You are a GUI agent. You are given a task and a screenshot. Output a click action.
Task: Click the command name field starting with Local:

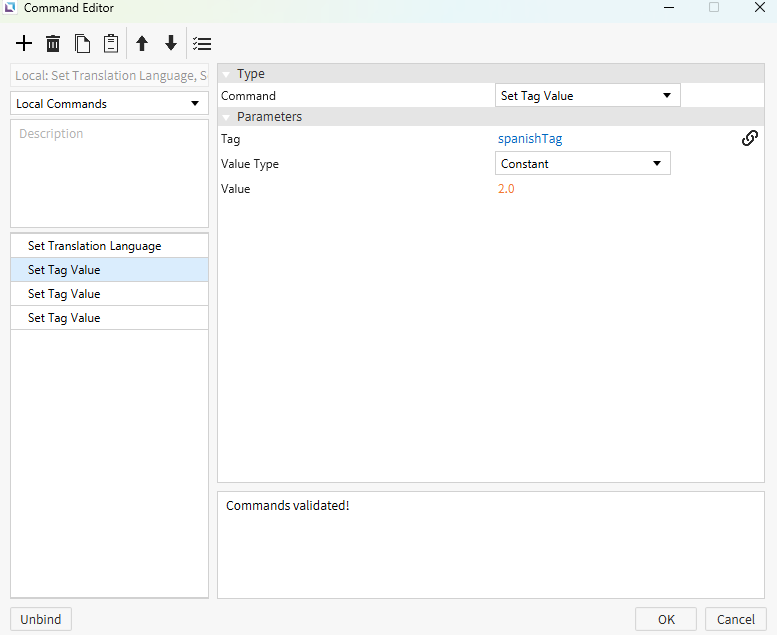109,75
